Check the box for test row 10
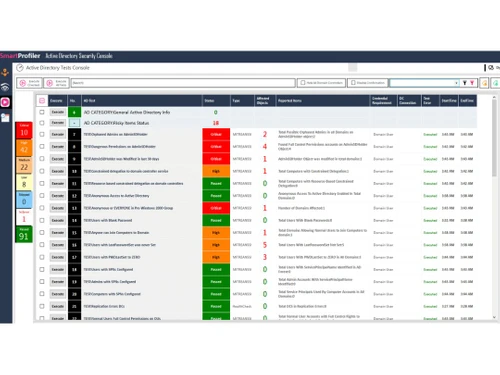 pyautogui.click(x=42, y=171)
